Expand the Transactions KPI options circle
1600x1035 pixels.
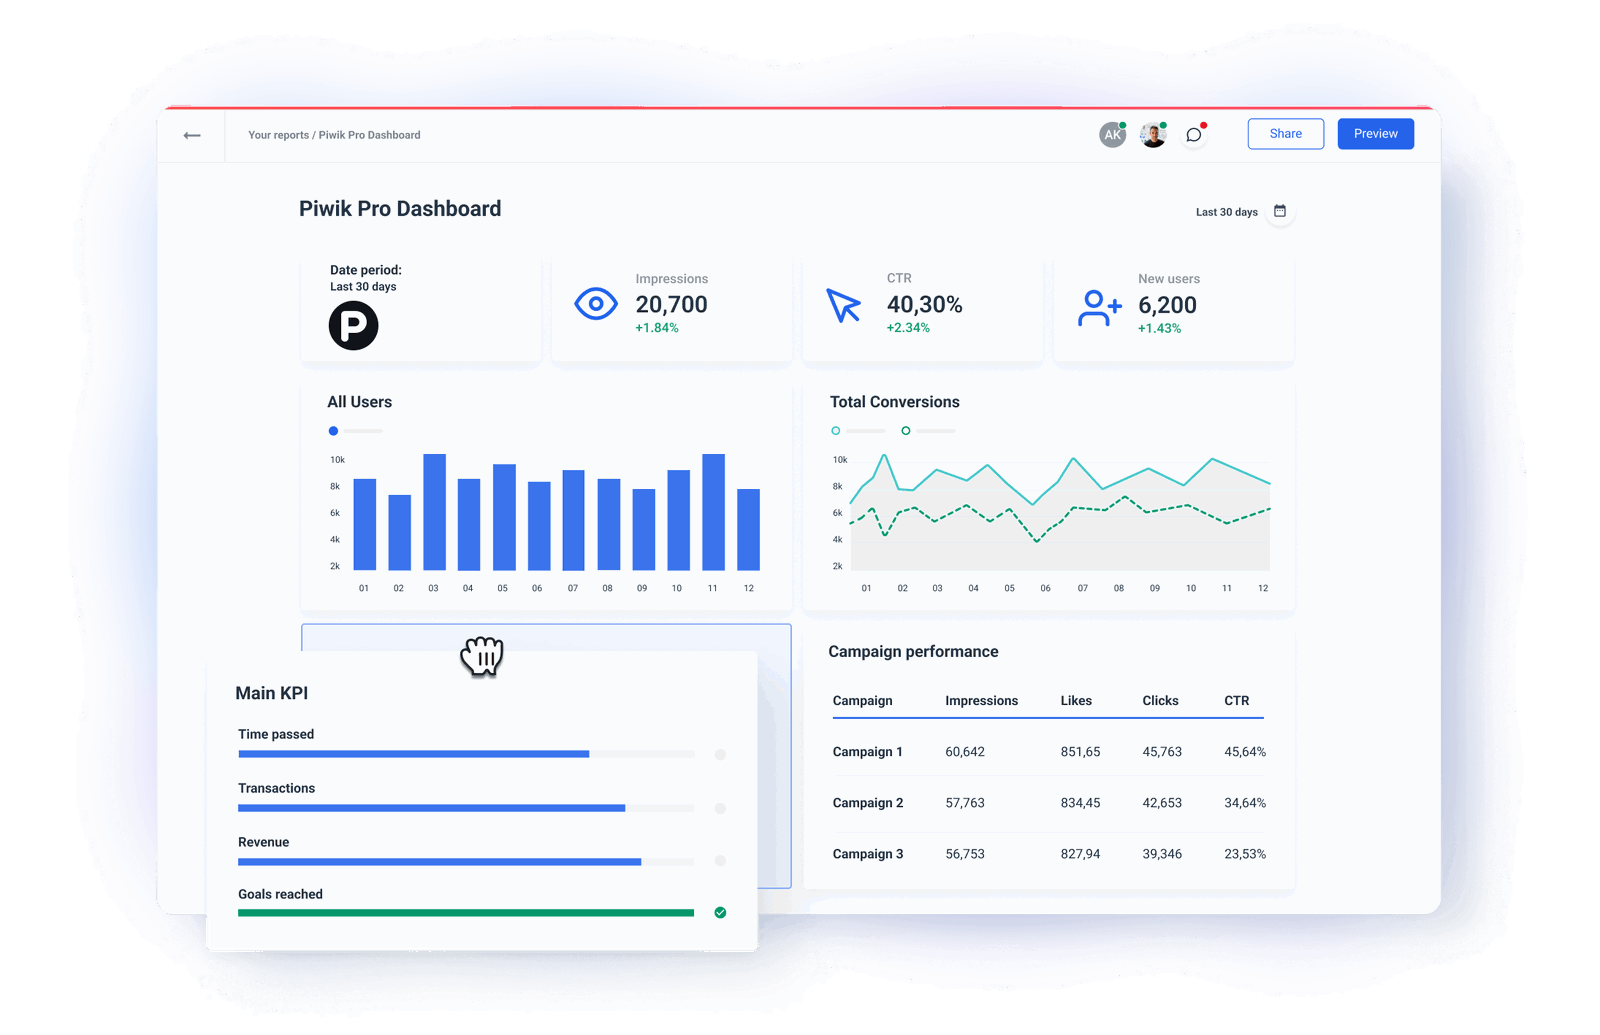point(720,808)
